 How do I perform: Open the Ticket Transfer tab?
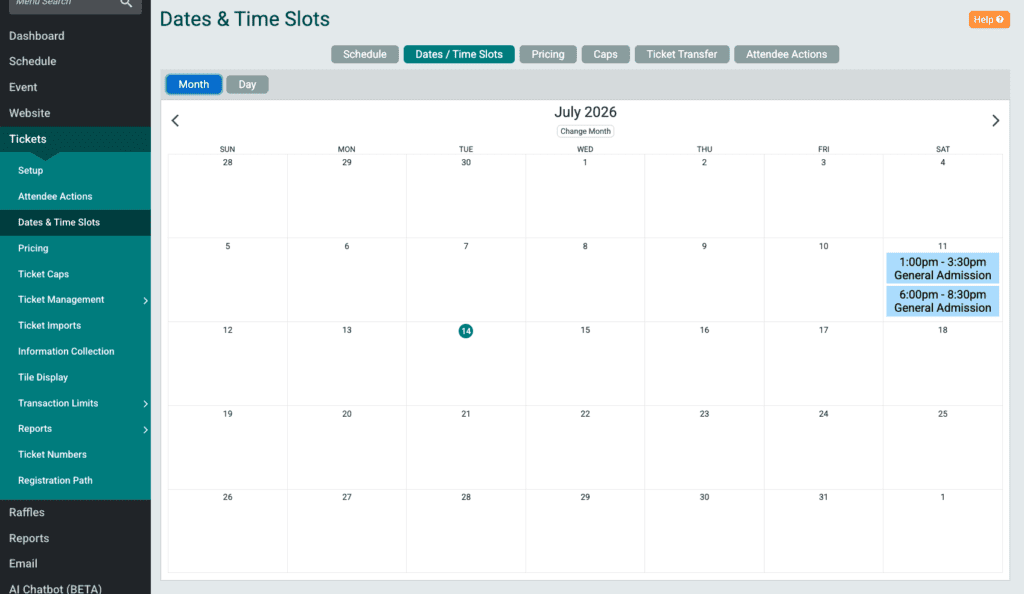pyautogui.click(x=681, y=54)
